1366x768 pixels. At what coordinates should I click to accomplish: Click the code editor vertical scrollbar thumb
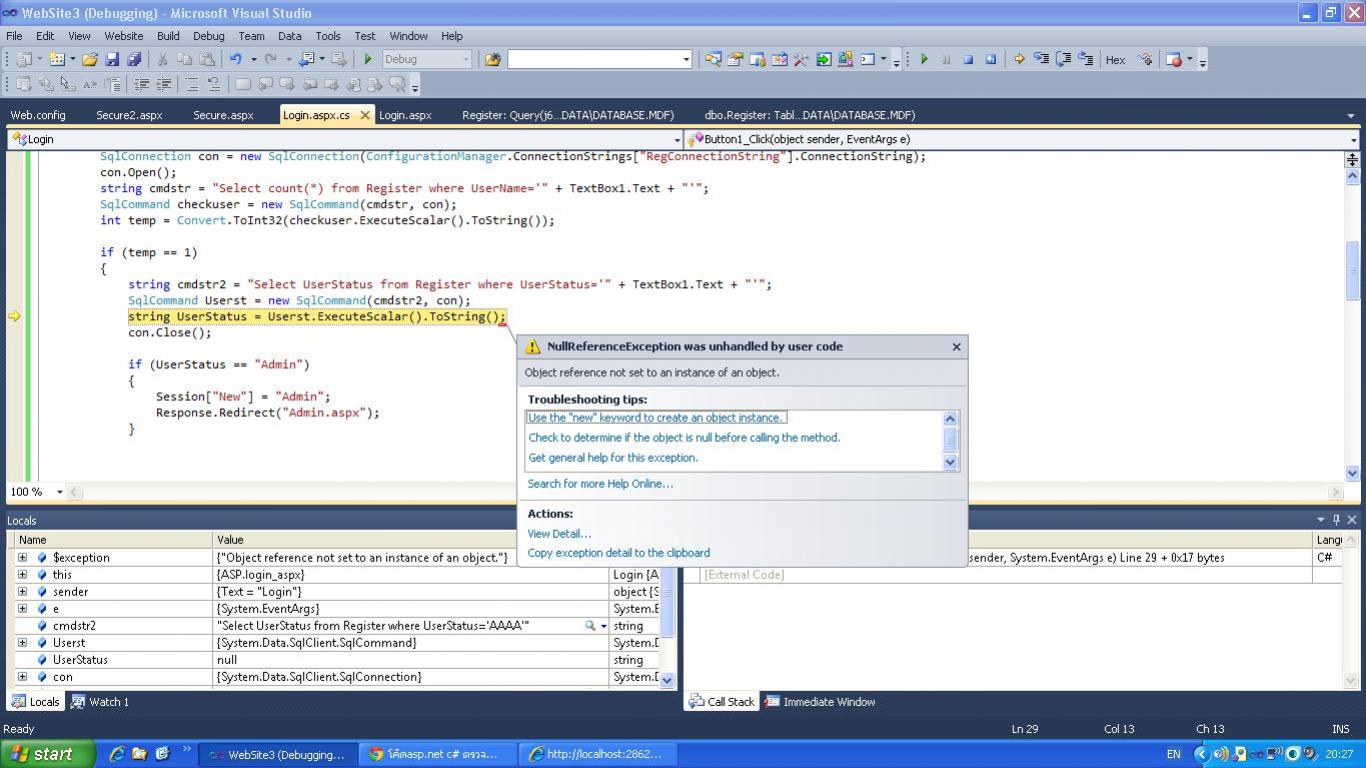coord(1353,270)
